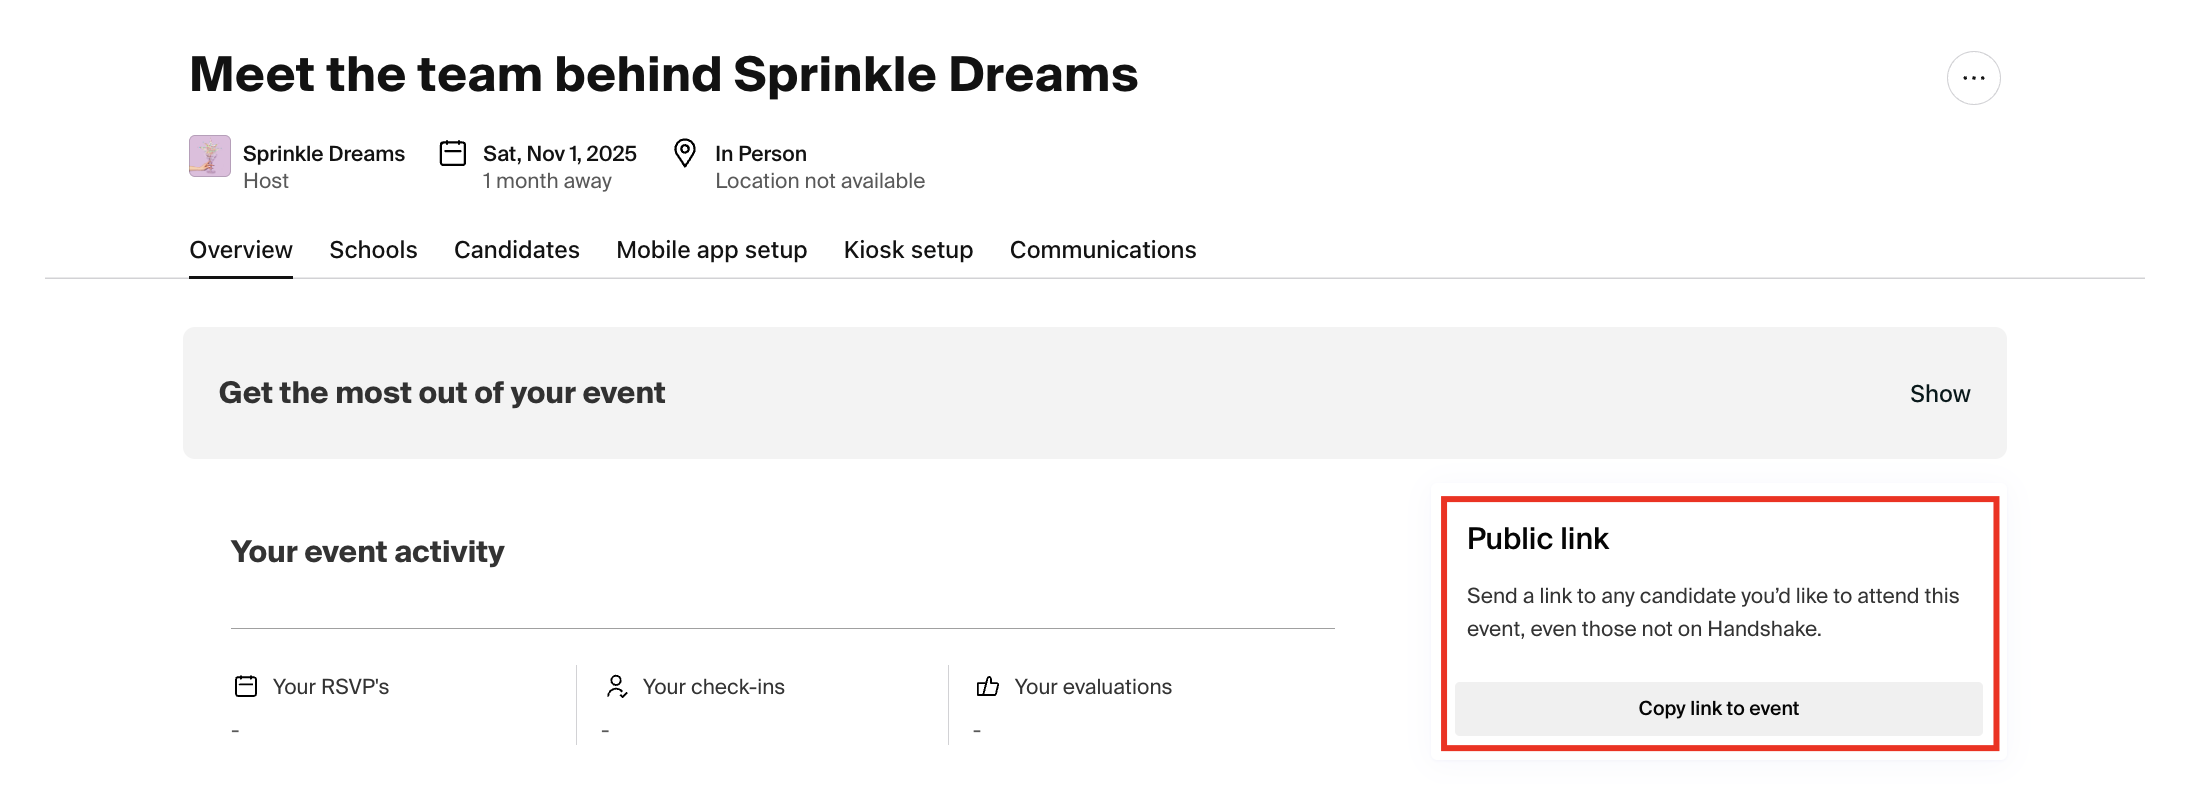Click the calendar icon beside event date
Image resolution: width=2188 pixels, height=790 pixels.
coord(453,153)
